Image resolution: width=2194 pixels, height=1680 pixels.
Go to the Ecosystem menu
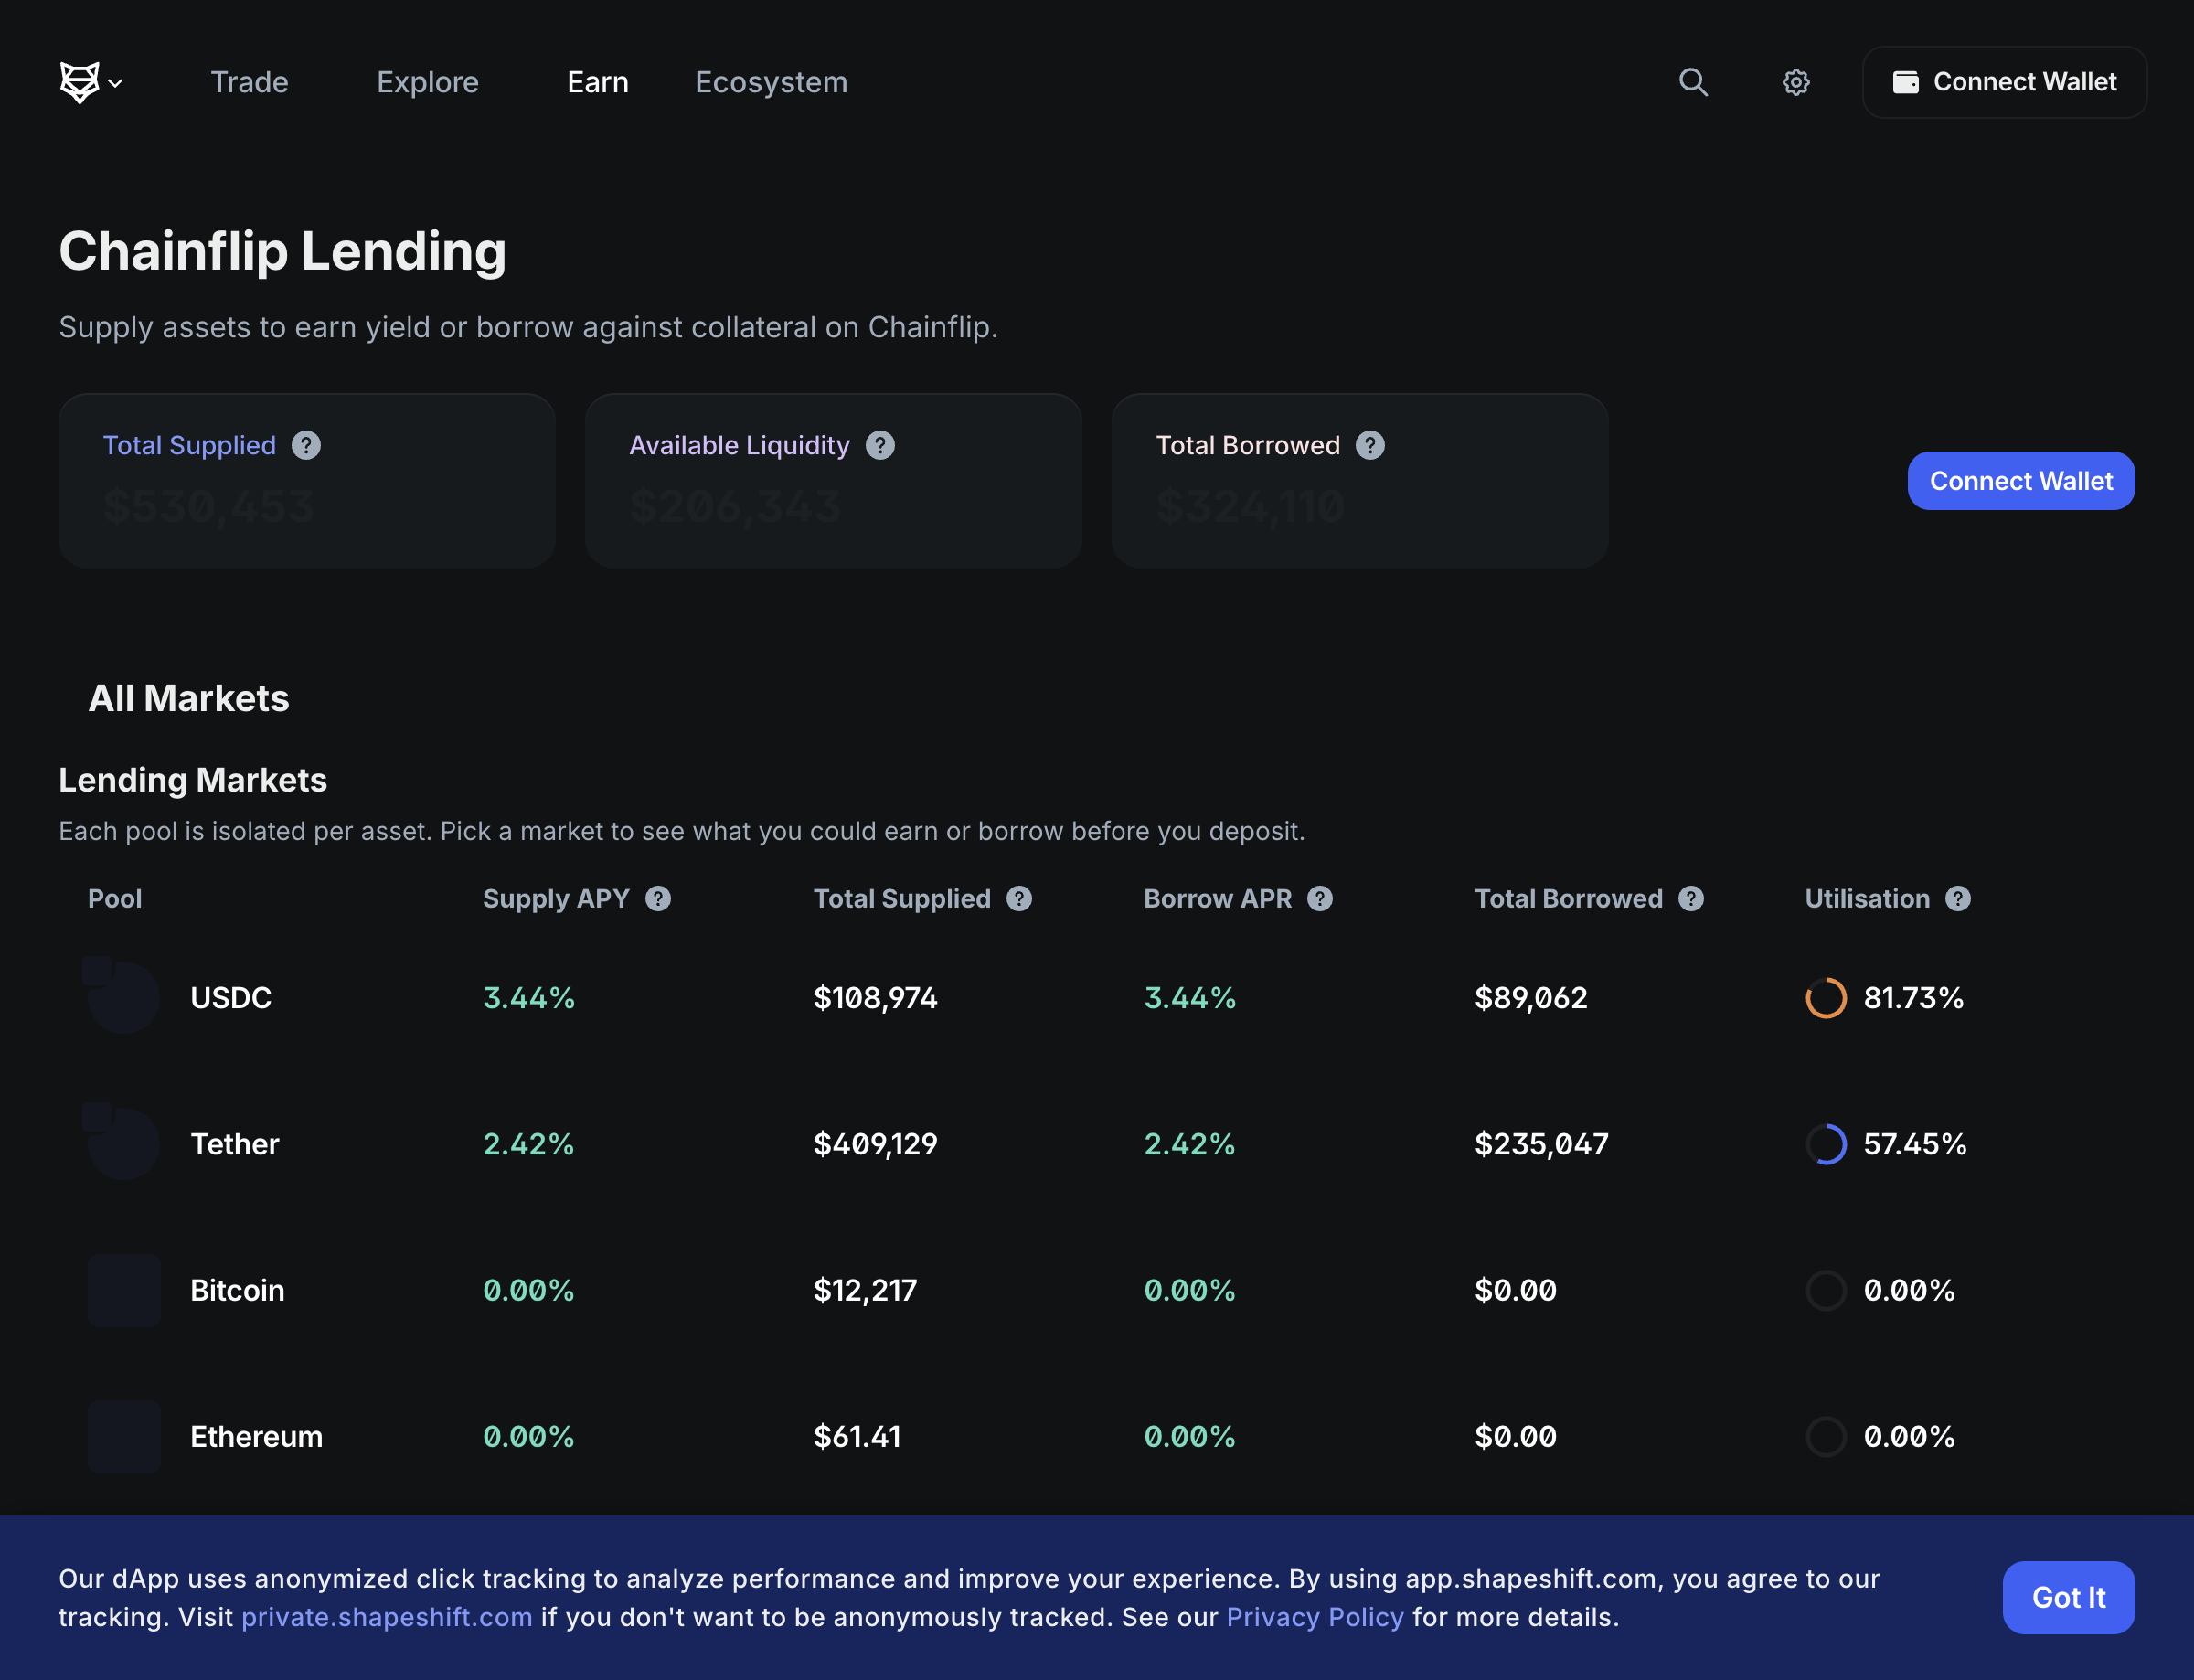(770, 82)
